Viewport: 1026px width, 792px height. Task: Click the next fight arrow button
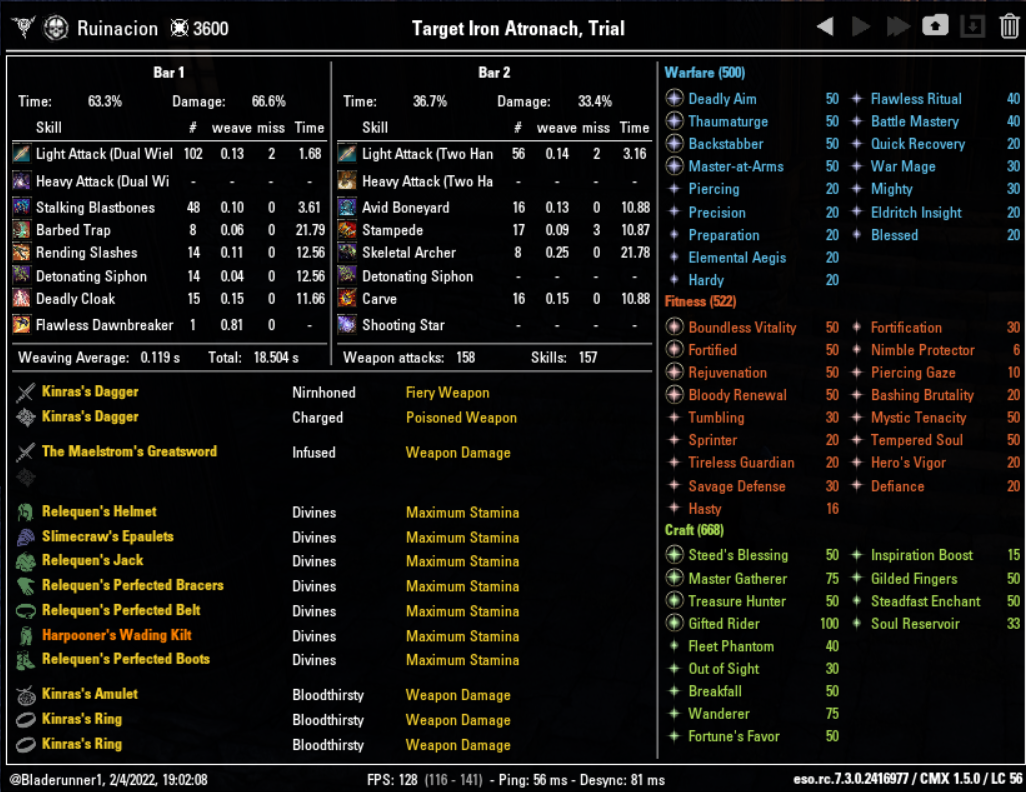[861, 27]
